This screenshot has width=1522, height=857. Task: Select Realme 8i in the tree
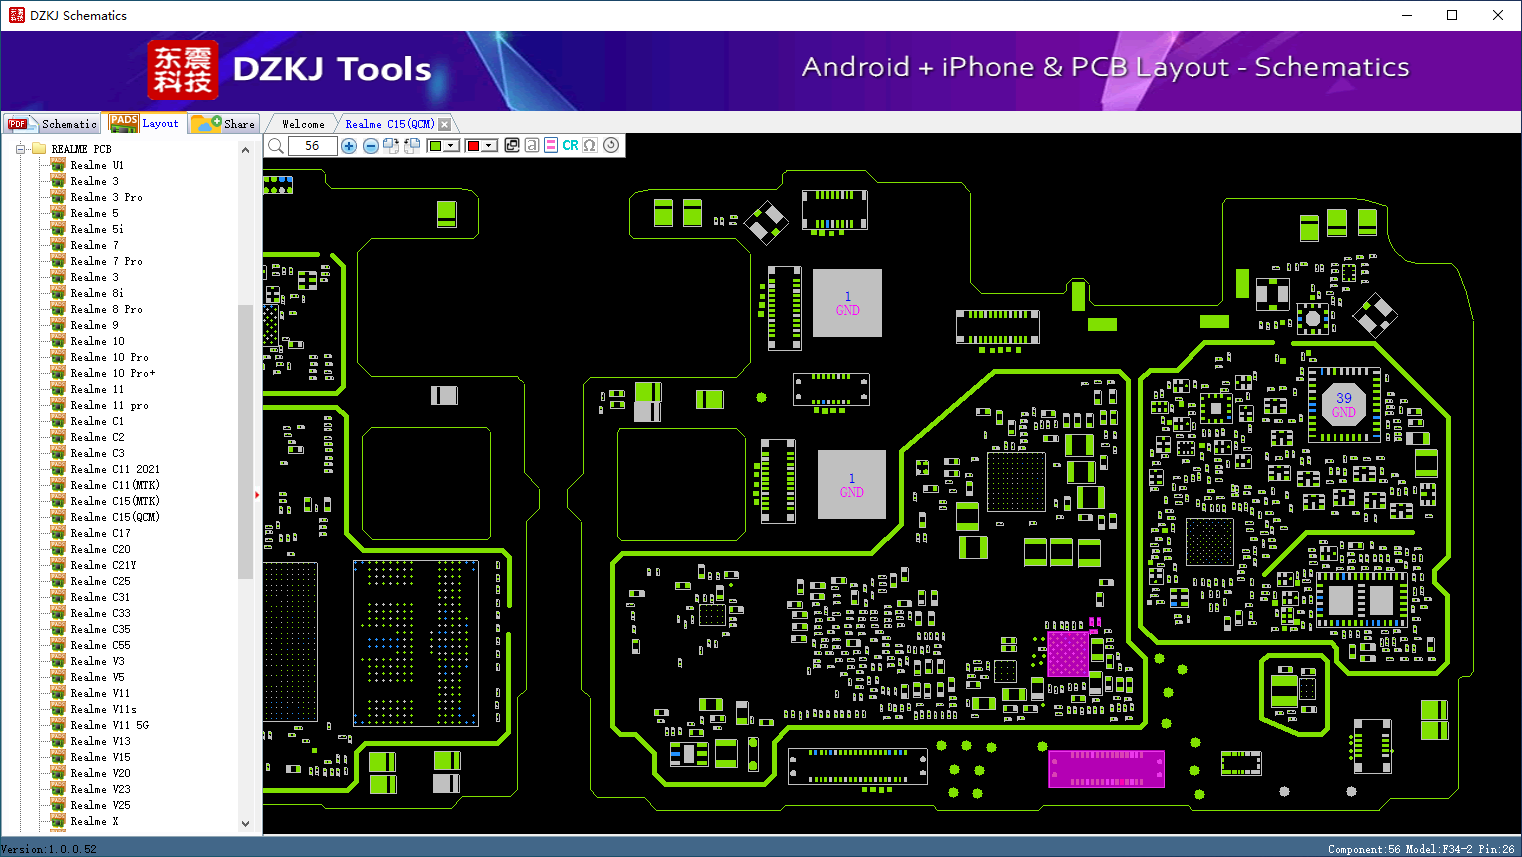[97, 293]
